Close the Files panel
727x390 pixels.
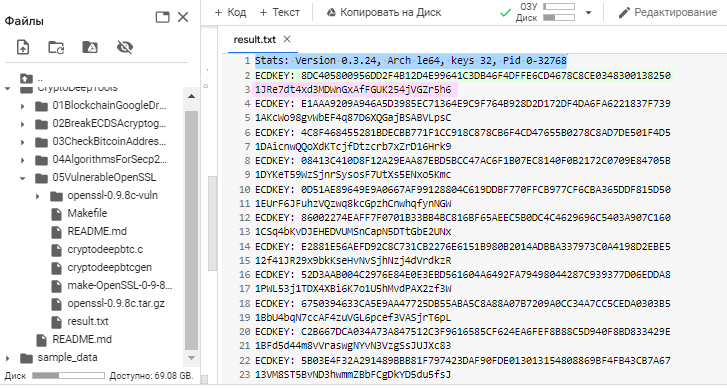click(x=183, y=18)
